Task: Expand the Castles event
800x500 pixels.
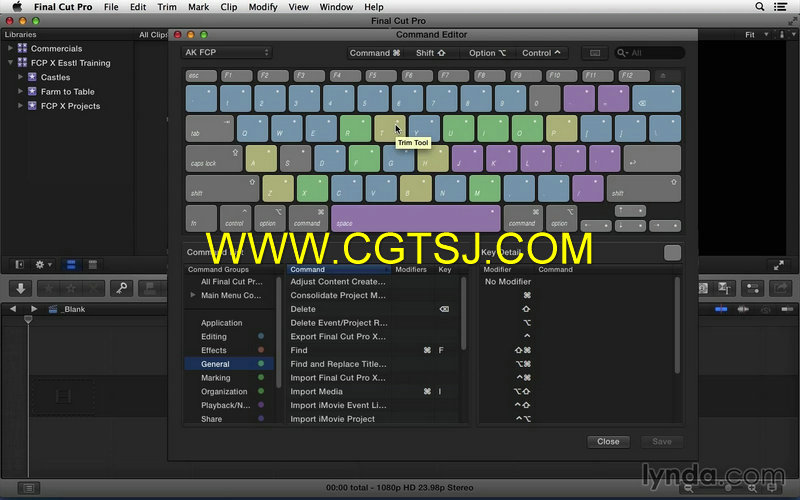Action: pos(20,77)
